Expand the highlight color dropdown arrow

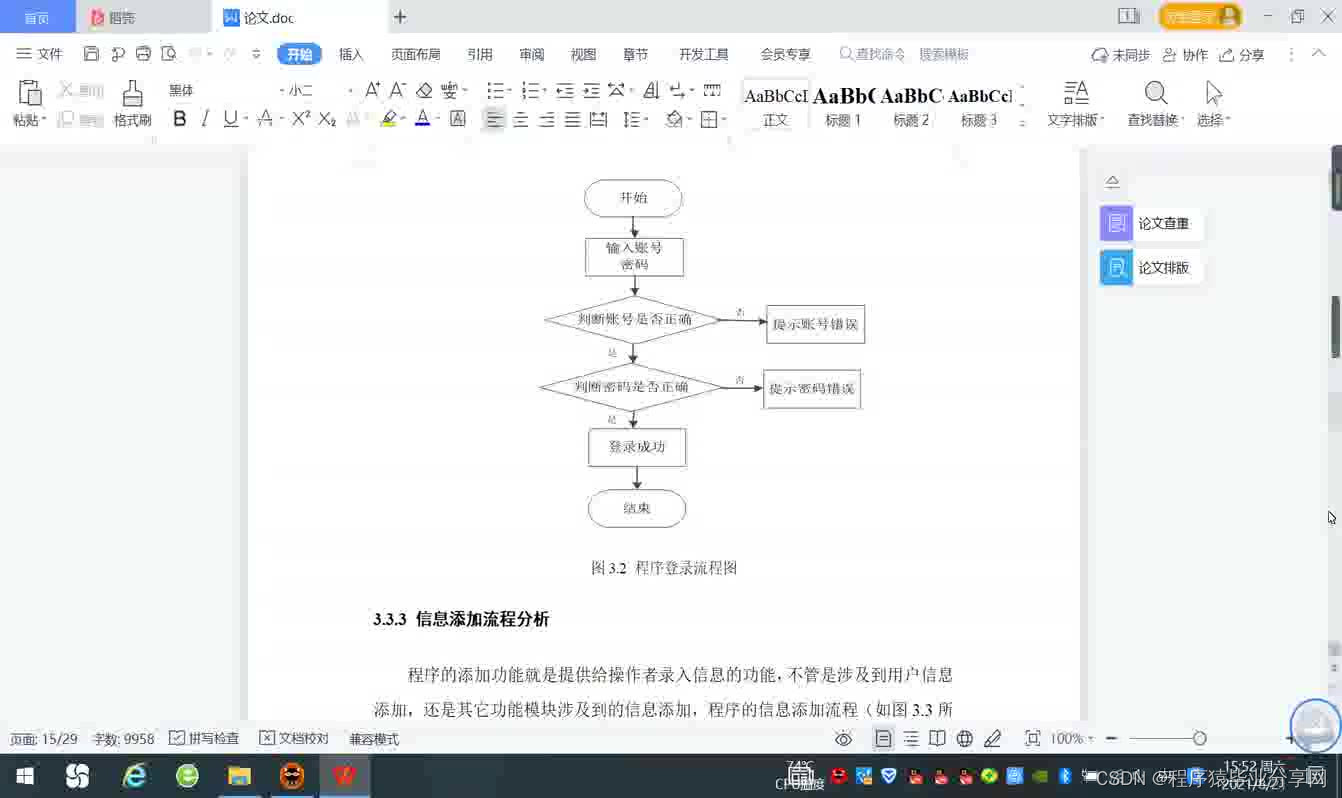pyautogui.click(x=404, y=119)
